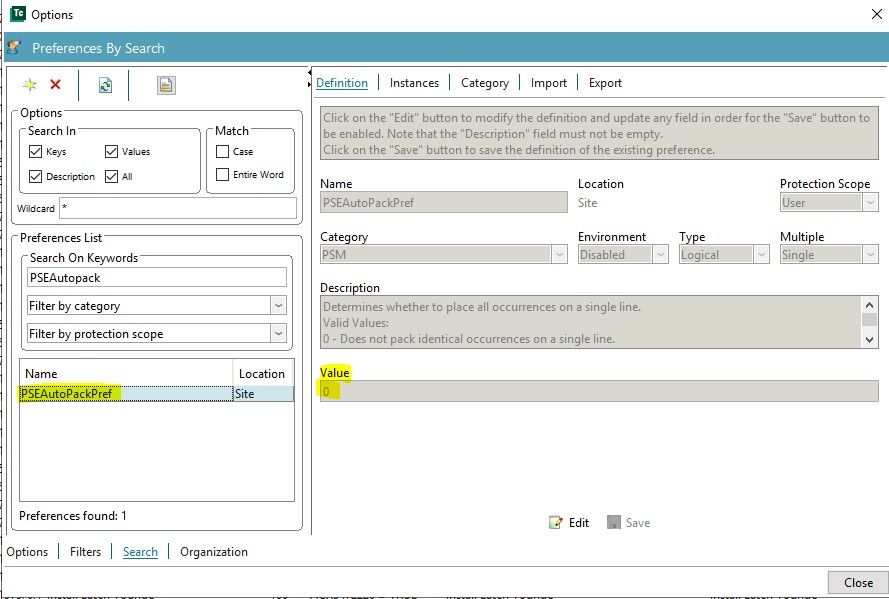Click the document report icon in toolbar
Screen dimensions: 889x599
pos(166,86)
